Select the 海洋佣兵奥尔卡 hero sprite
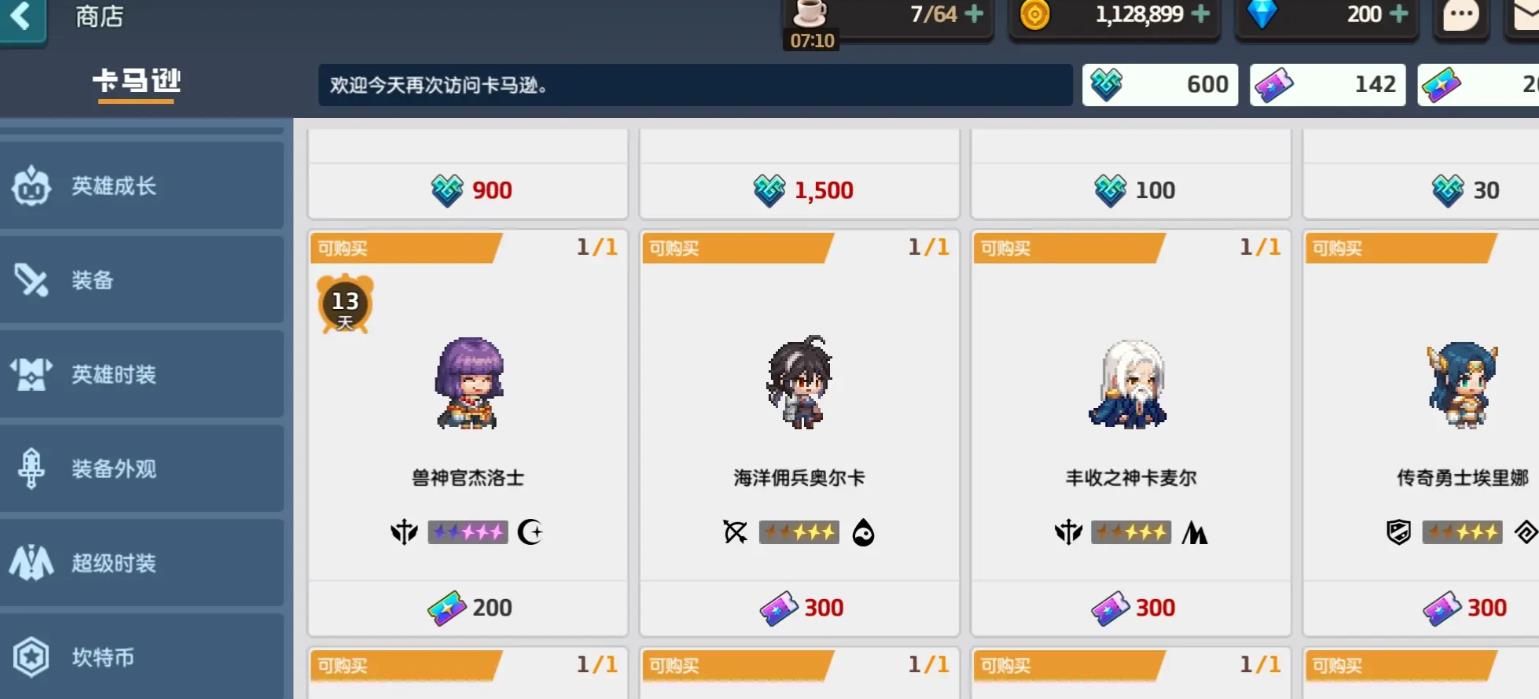 pyautogui.click(x=800, y=383)
